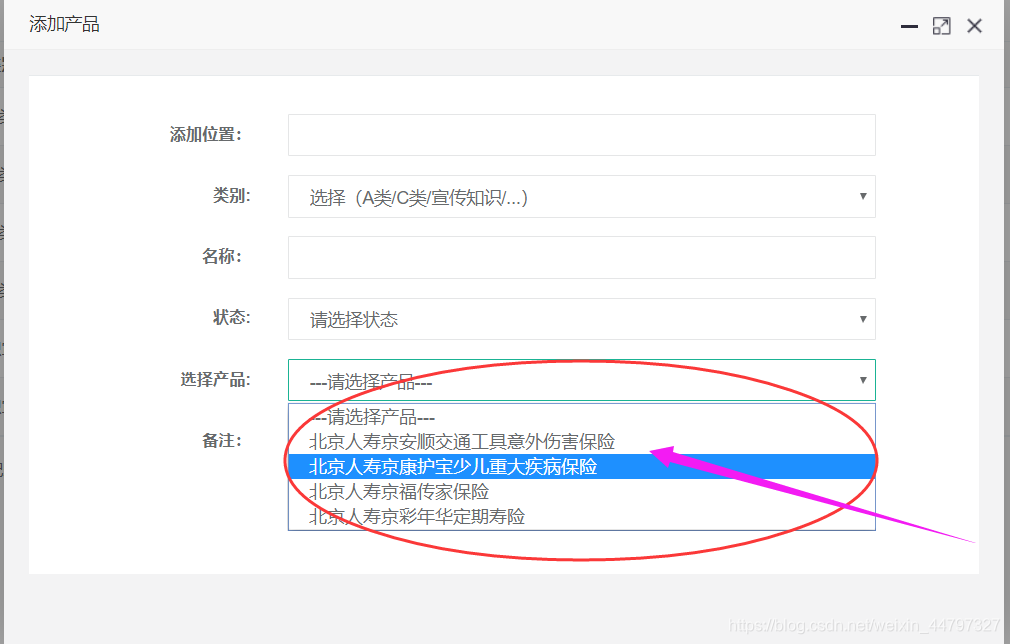This screenshot has width=1010, height=644.
Task: Click the 备注 label
Action: [x=222, y=440]
